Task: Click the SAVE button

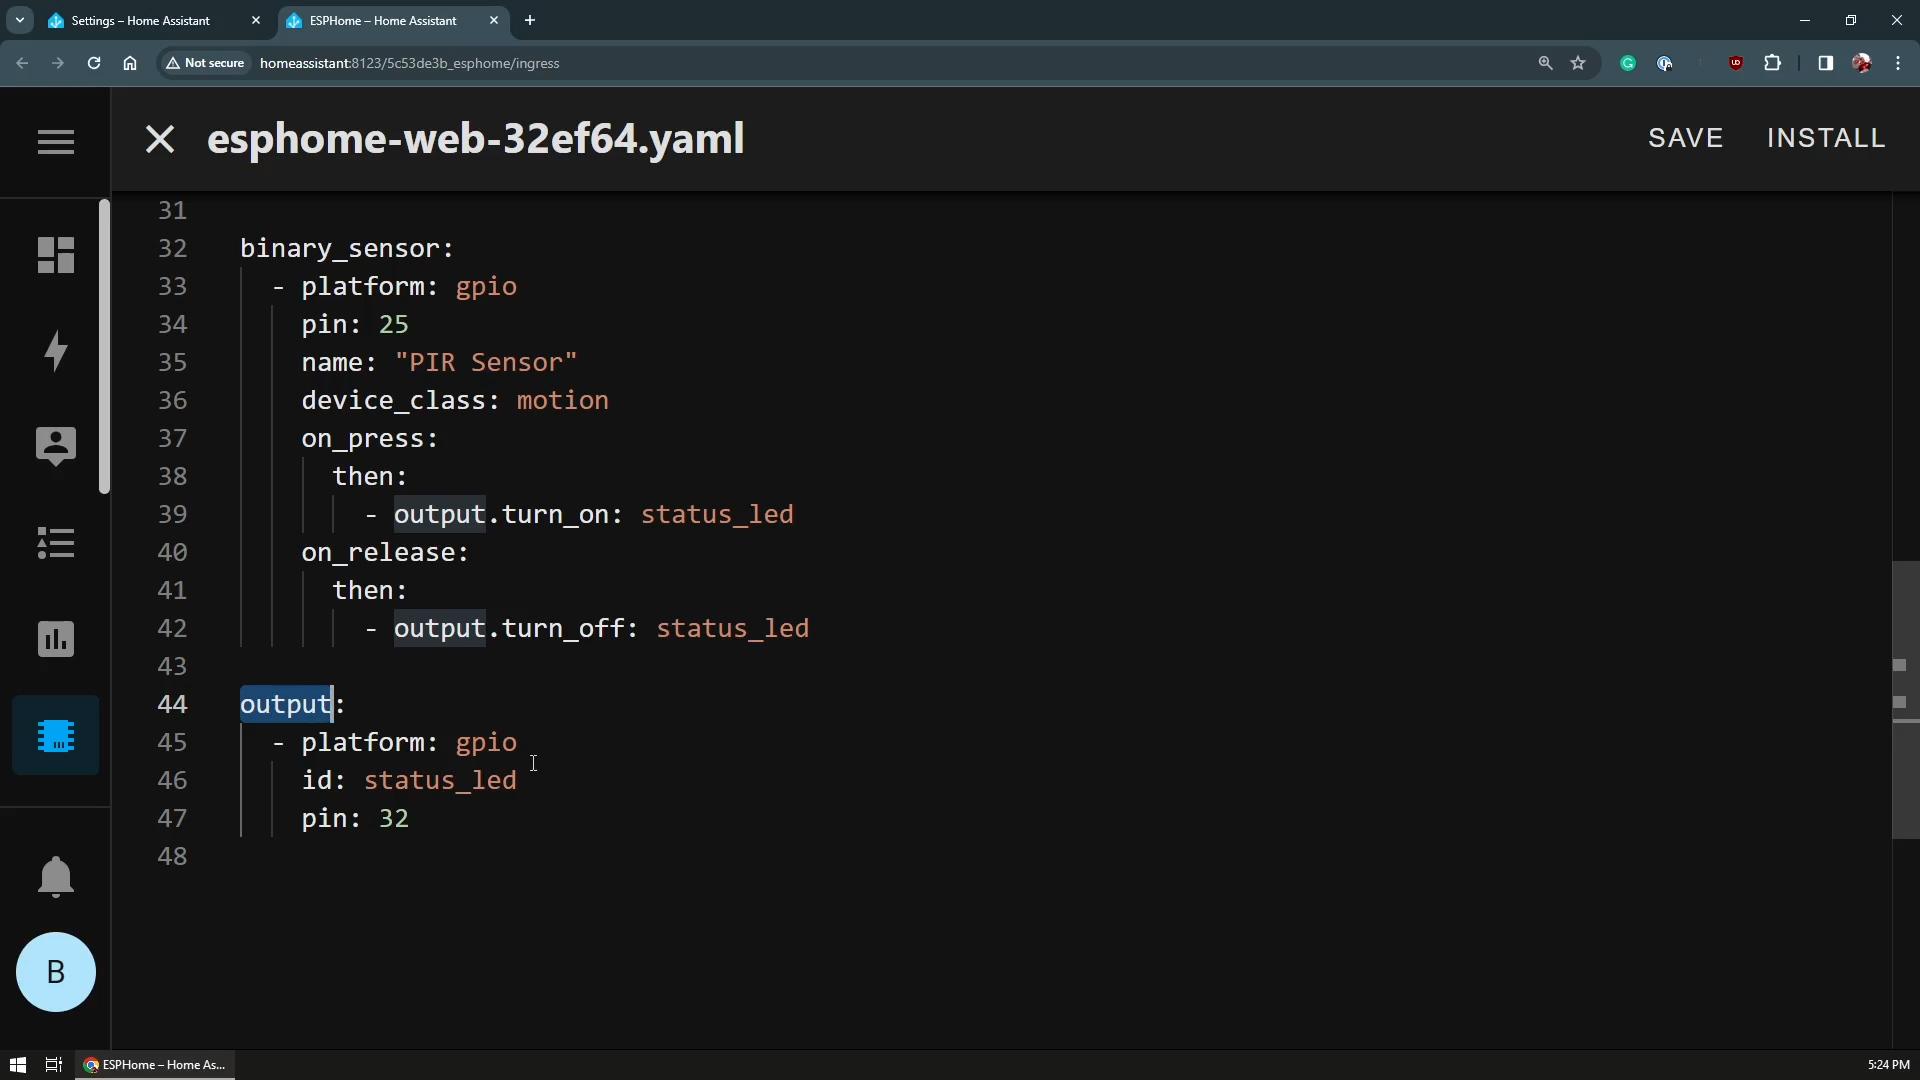Action: pos(1685,137)
